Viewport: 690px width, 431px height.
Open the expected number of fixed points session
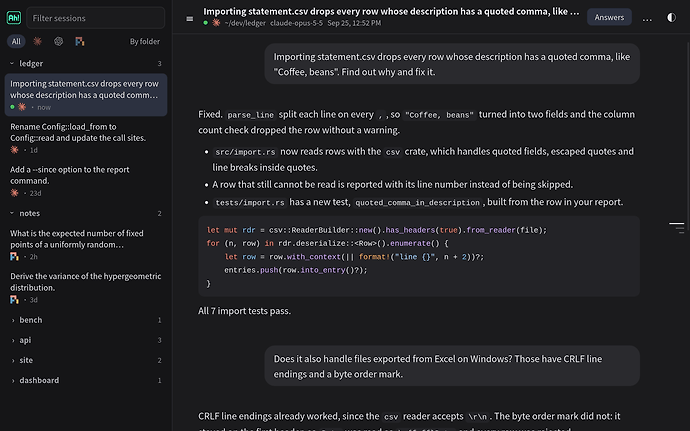tap(86, 244)
